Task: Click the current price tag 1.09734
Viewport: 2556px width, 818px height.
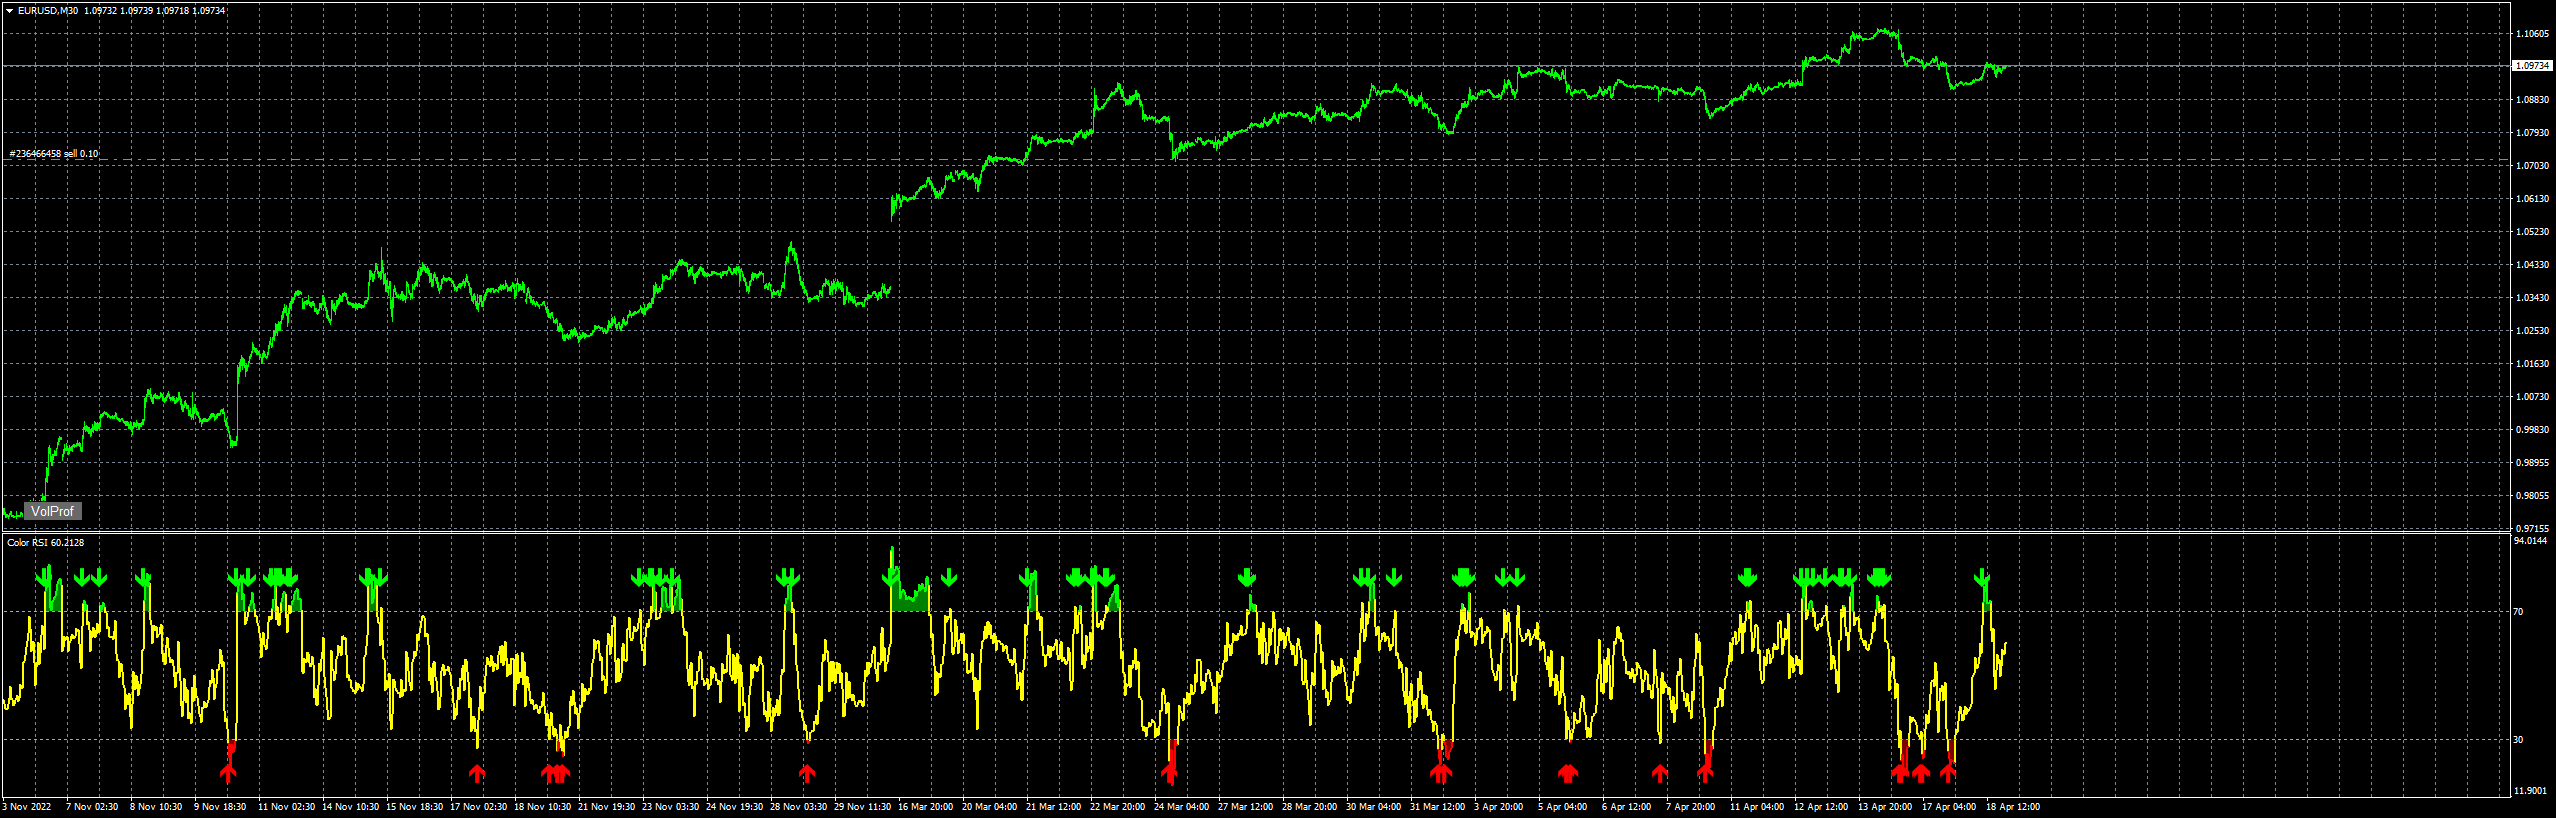Action: tap(2532, 66)
